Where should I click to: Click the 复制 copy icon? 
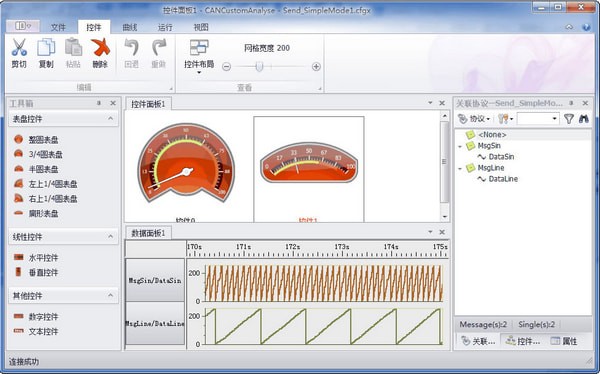pos(46,47)
